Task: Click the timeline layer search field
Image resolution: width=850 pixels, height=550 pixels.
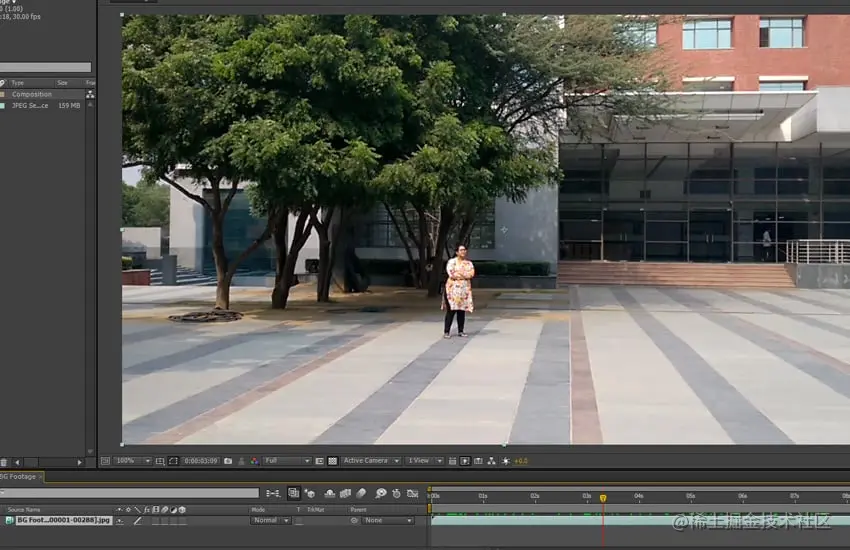Action: (x=130, y=493)
